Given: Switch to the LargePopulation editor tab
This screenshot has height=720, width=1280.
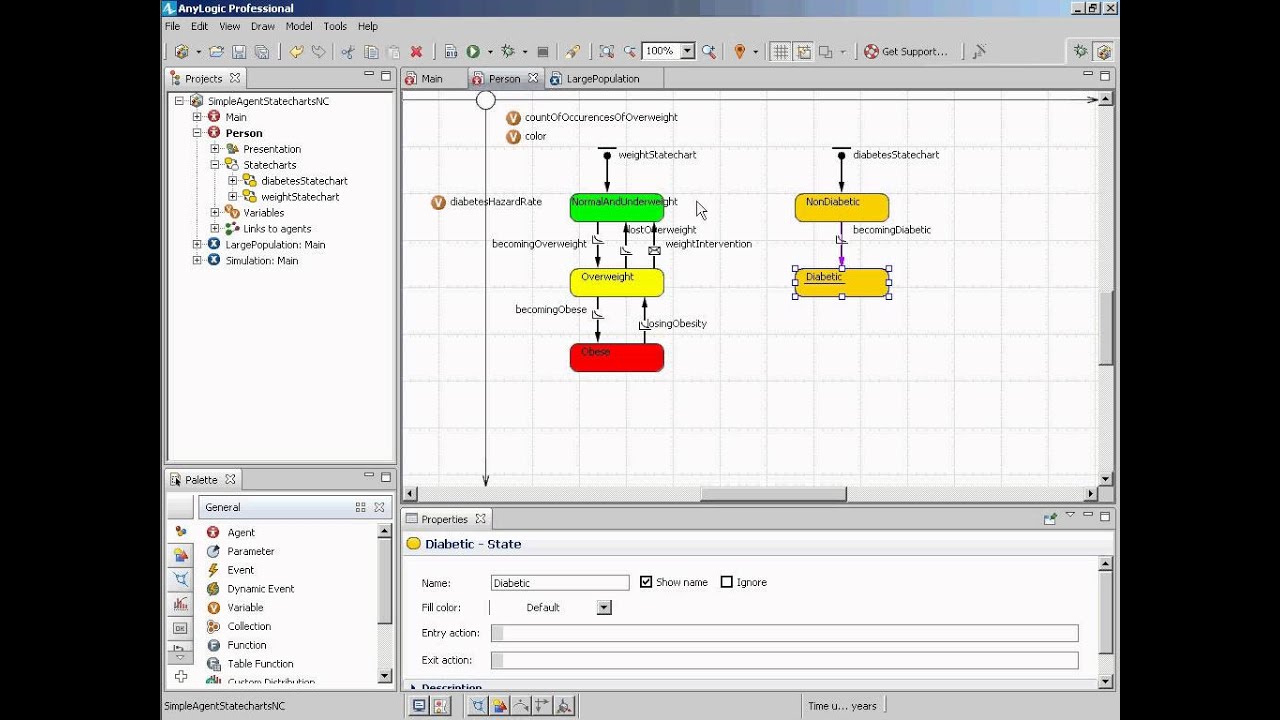Looking at the screenshot, I should pyautogui.click(x=602, y=78).
